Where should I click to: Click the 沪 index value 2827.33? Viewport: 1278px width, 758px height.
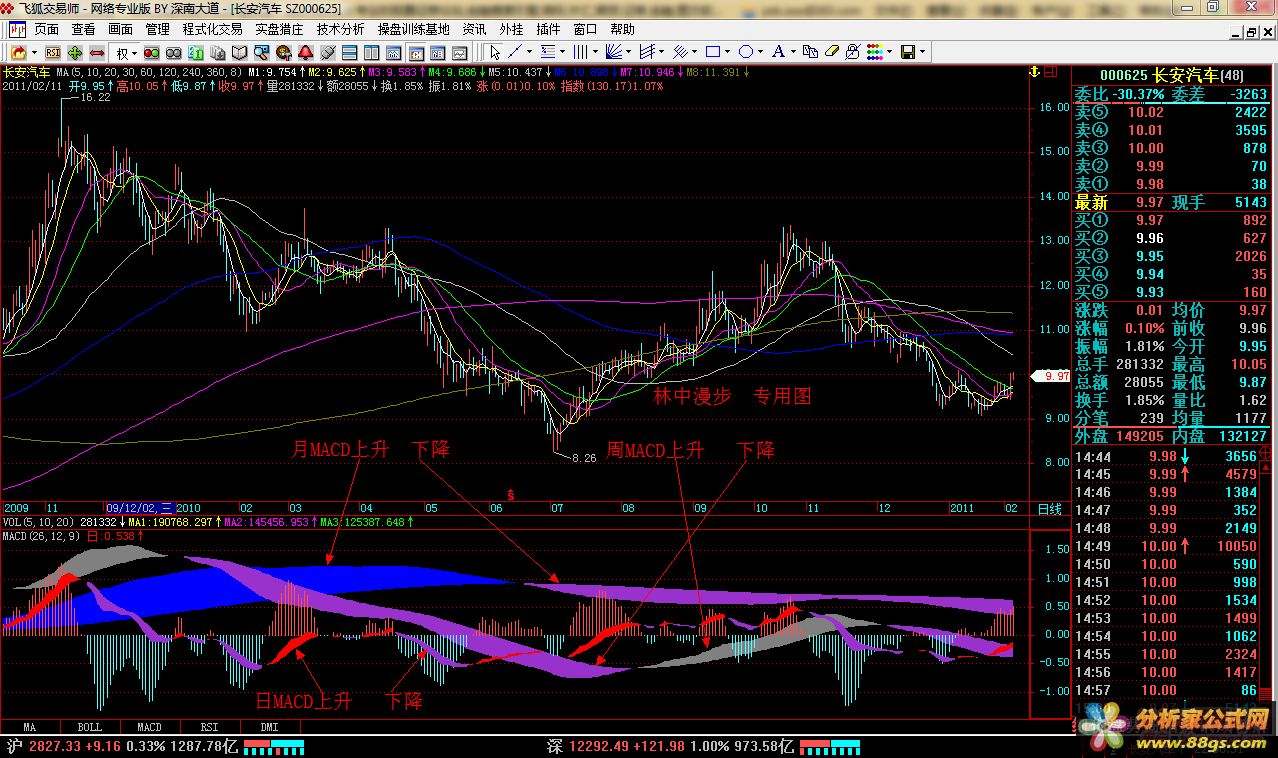pos(57,746)
